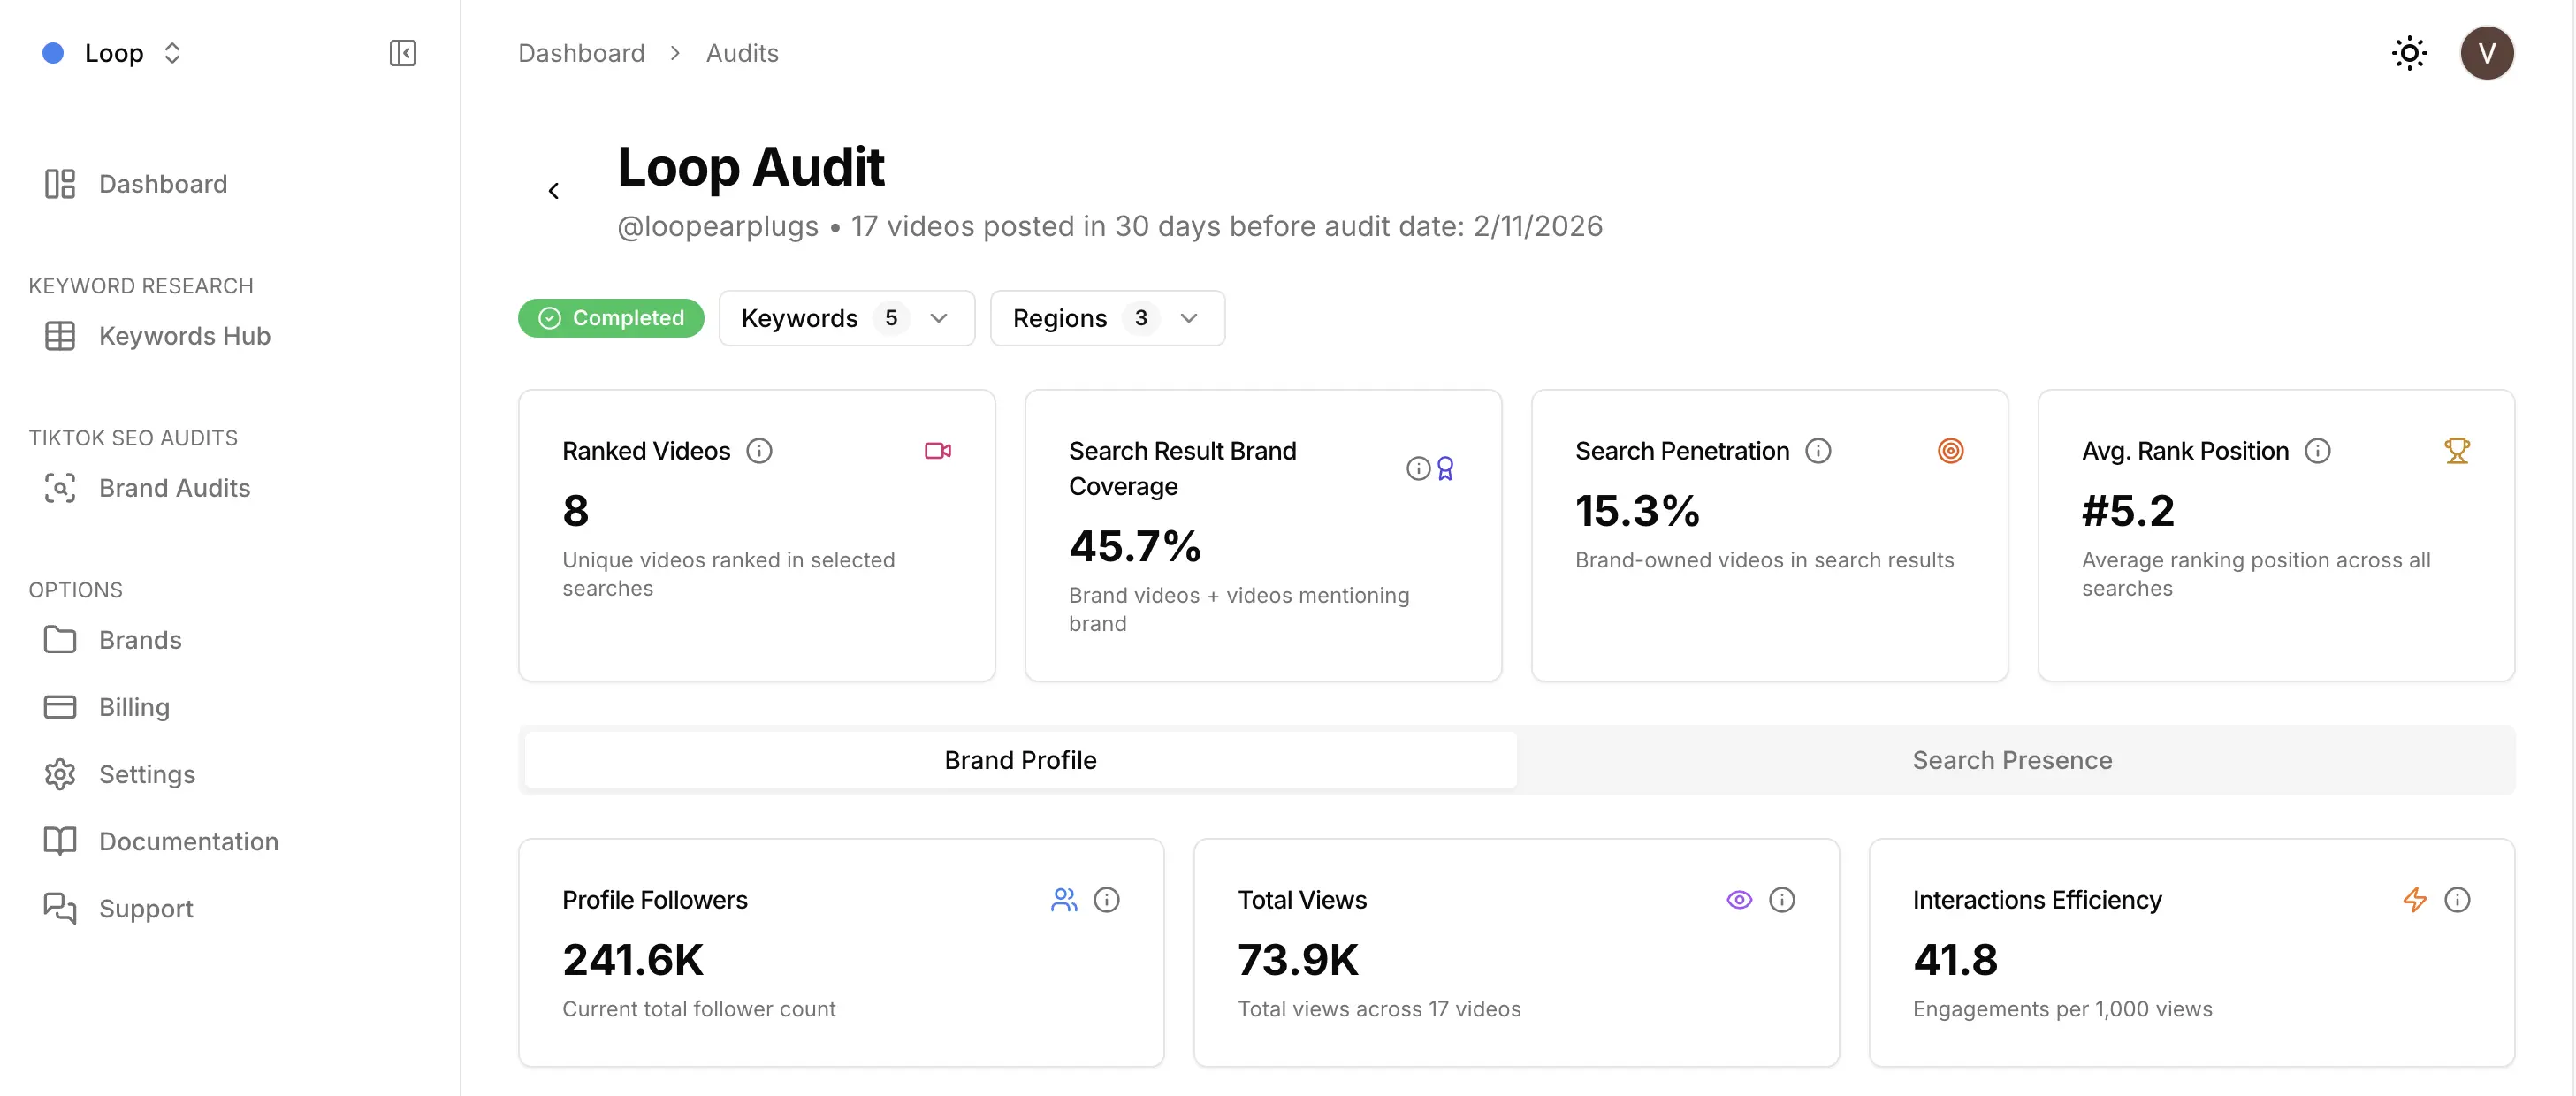Click the eye icon on Total Views

[1739, 900]
